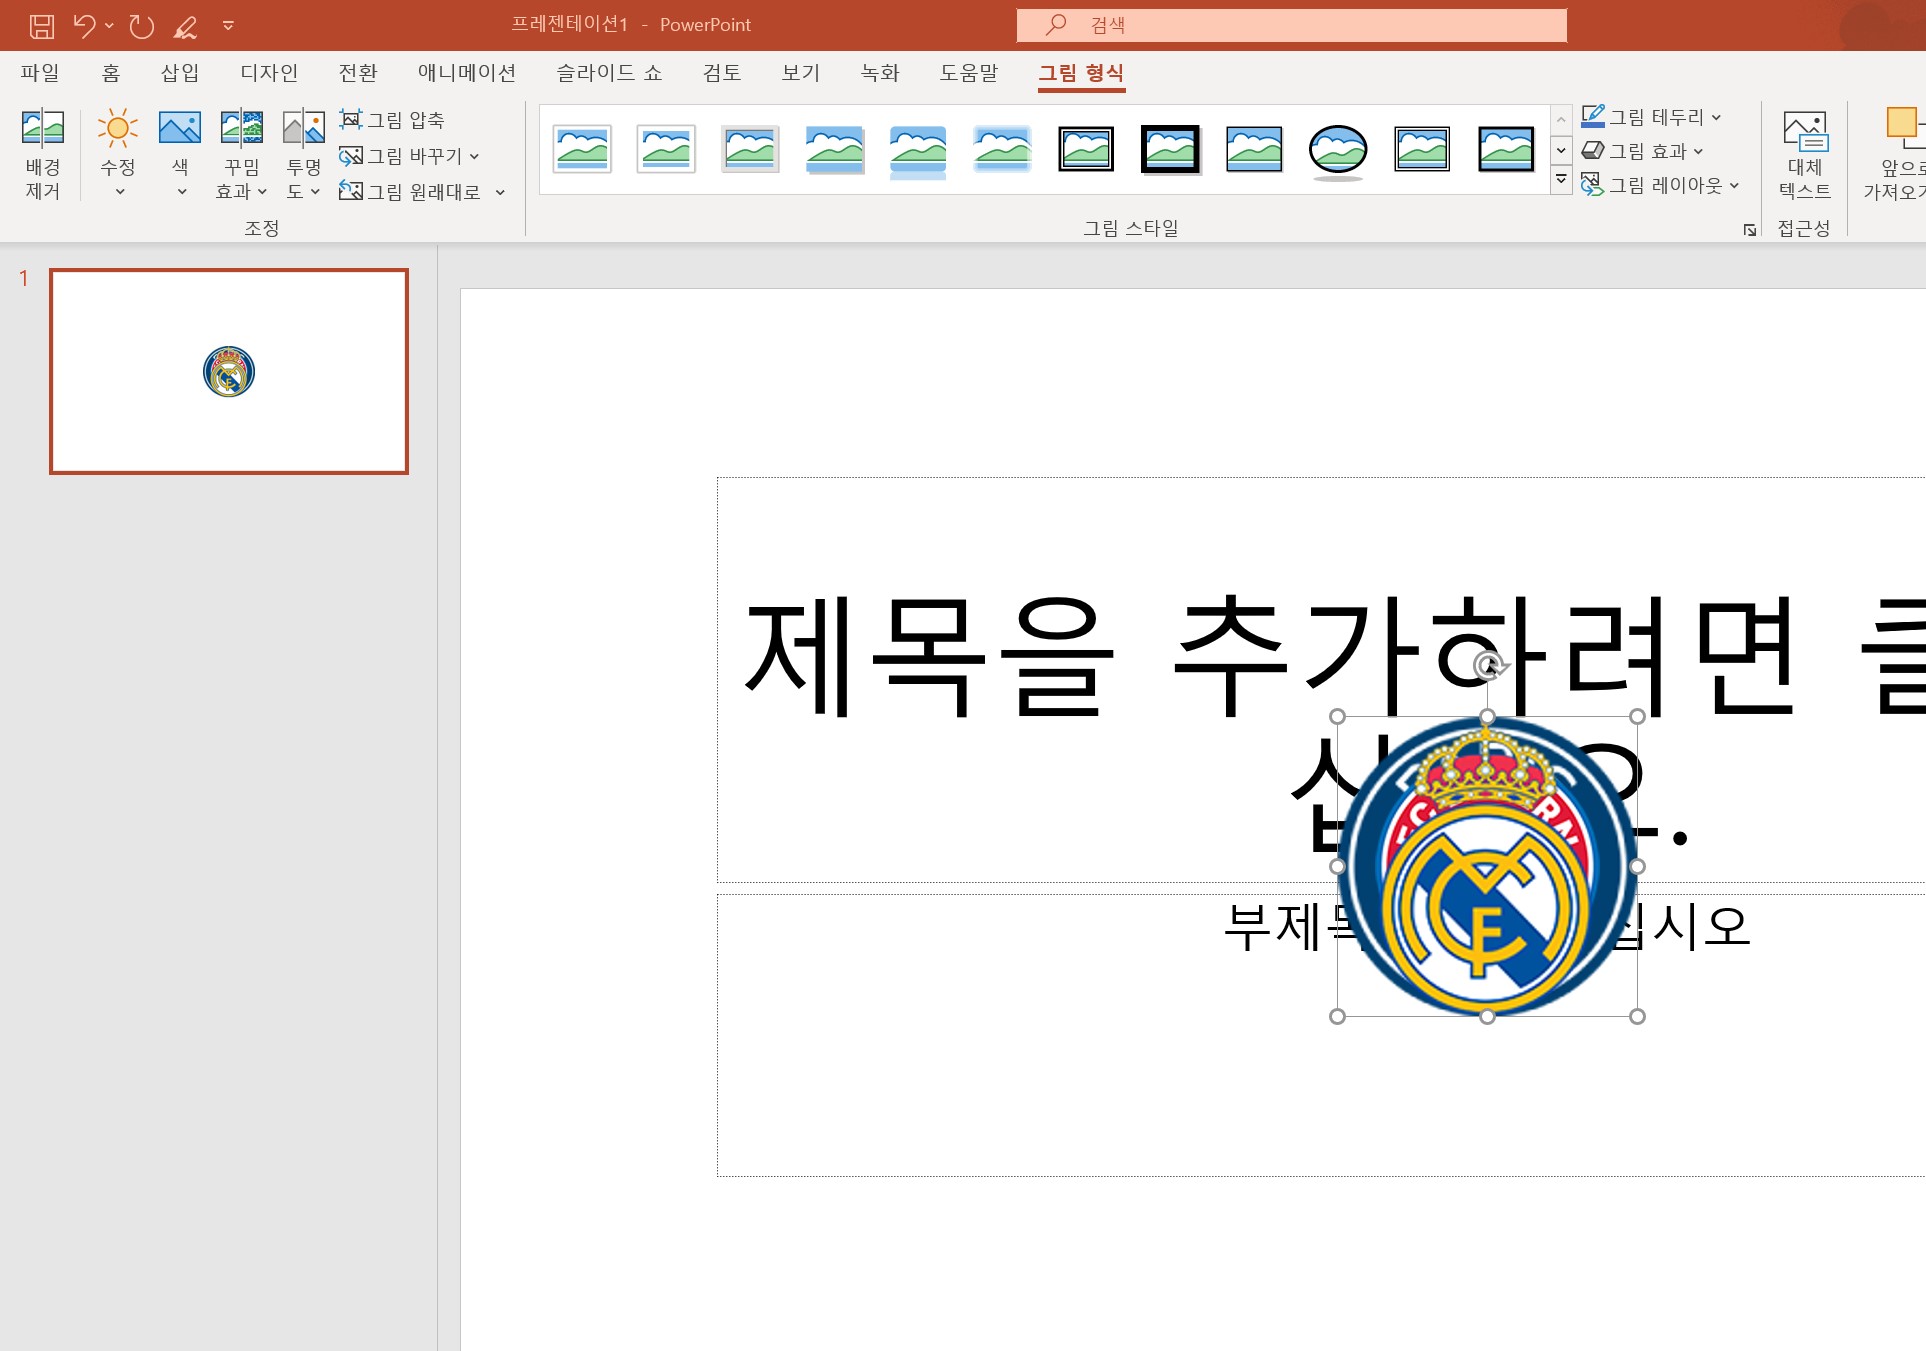Apply the eighth thick black frame style
Viewport: 1926px width, 1351px height.
[1170, 149]
